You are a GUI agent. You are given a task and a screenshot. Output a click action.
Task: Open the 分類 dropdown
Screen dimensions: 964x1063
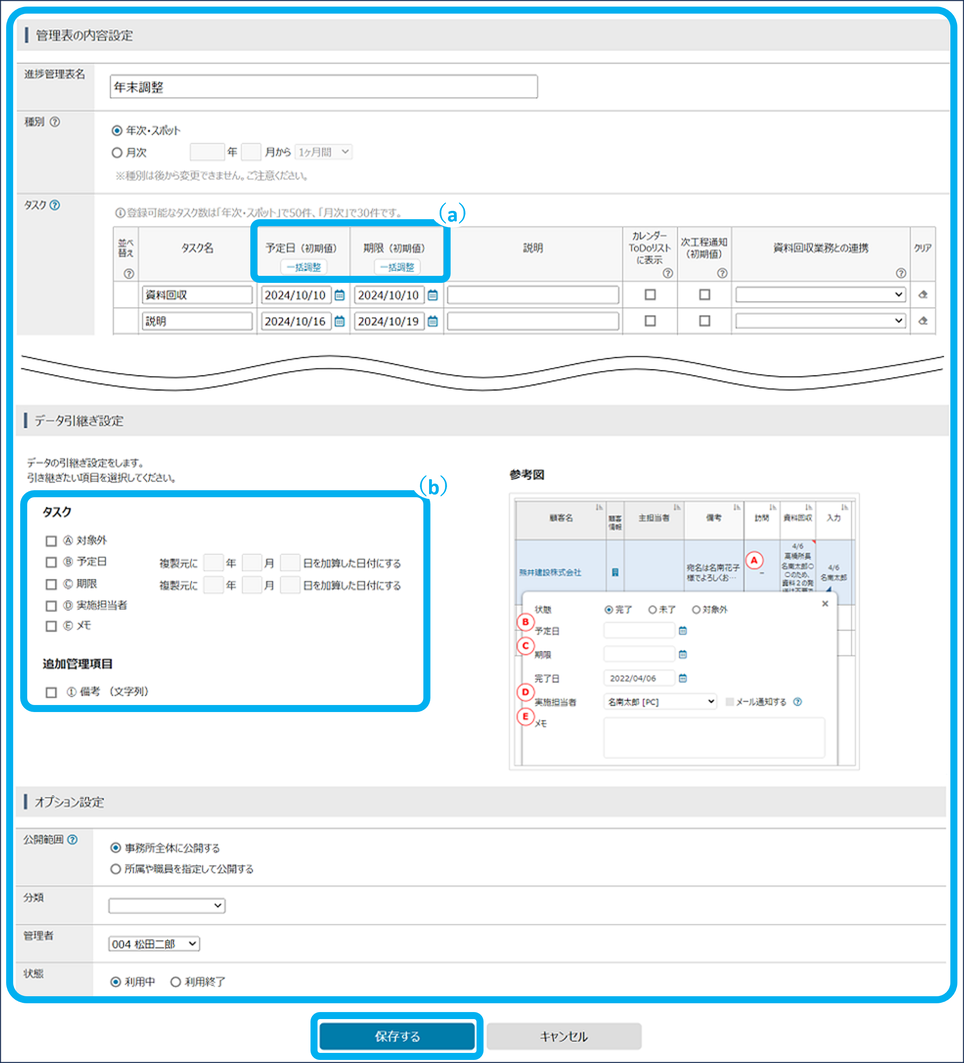[167, 906]
